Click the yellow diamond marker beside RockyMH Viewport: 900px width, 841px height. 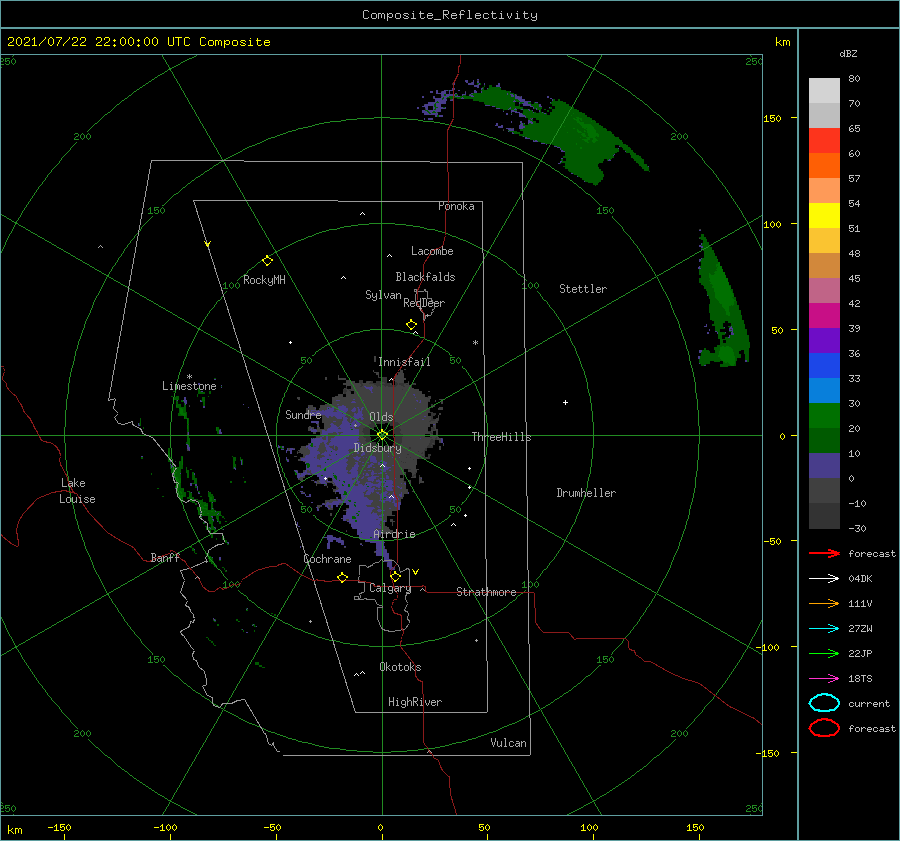click(x=267, y=261)
